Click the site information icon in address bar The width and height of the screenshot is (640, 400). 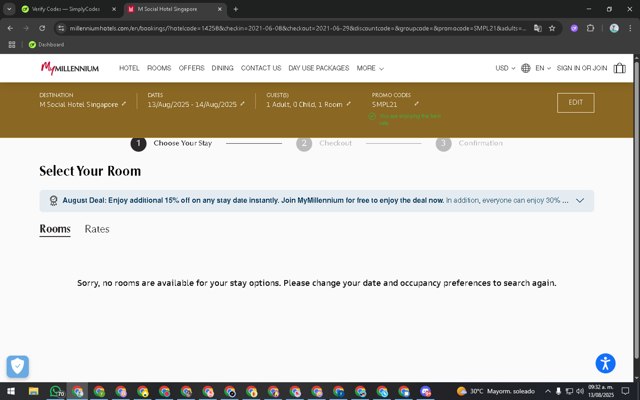[61, 28]
